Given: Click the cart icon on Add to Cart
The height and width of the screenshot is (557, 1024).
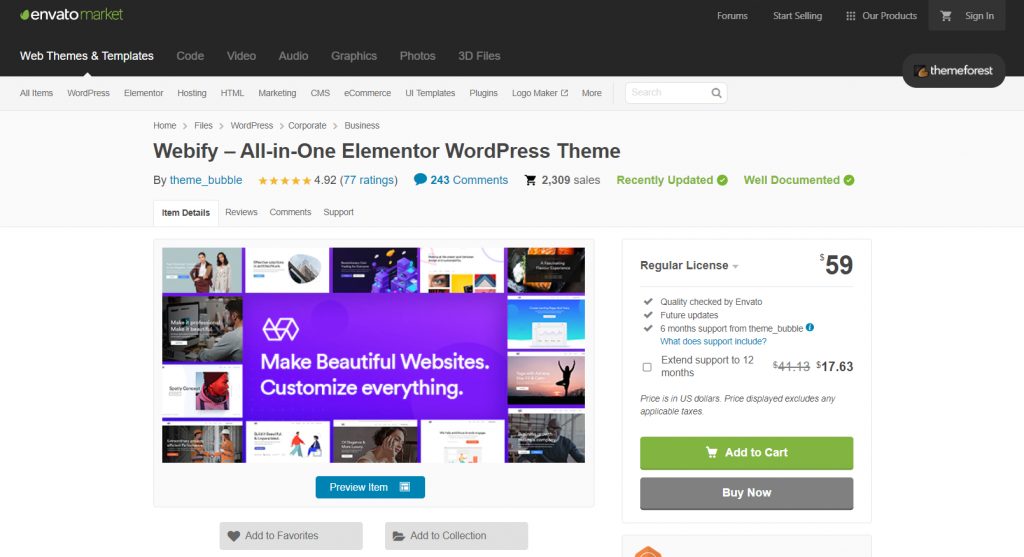Looking at the screenshot, I should (x=712, y=453).
